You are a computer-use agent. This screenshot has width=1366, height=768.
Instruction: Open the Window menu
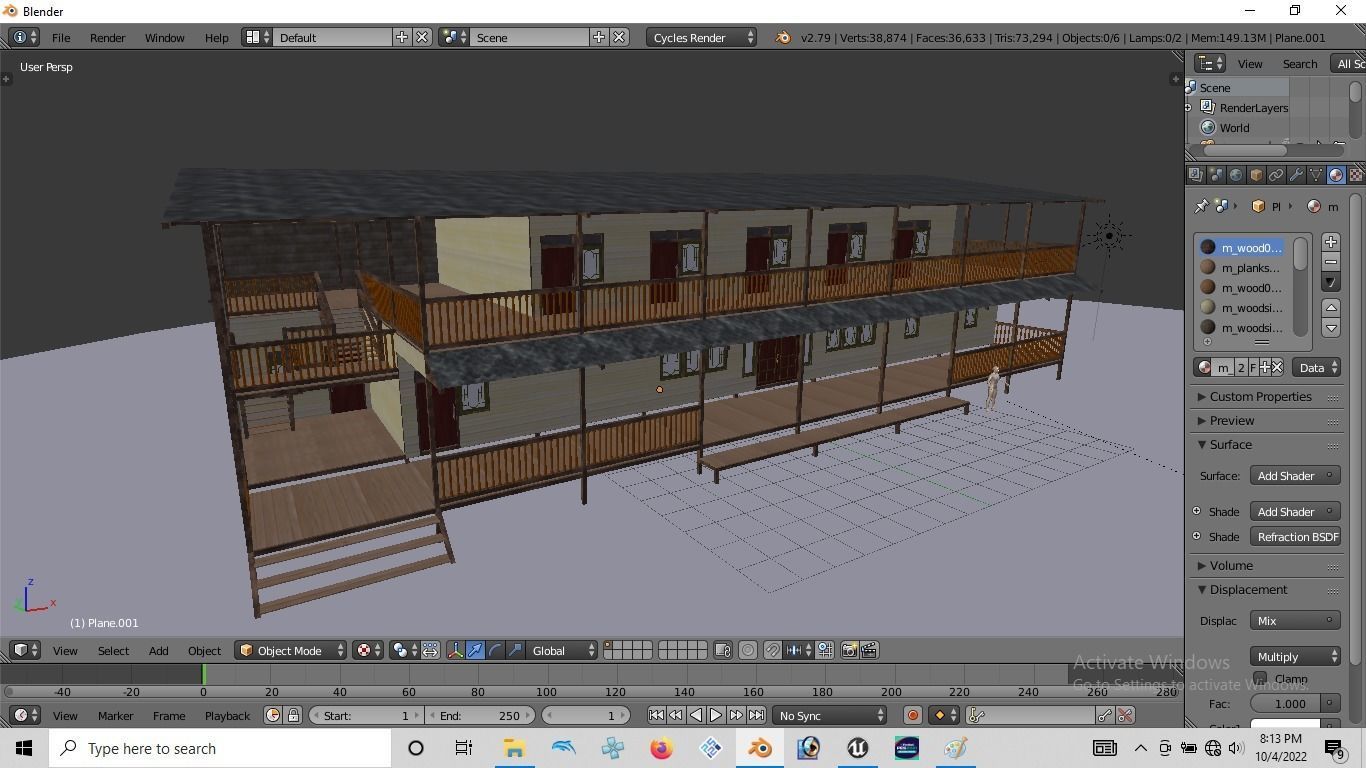tap(164, 37)
